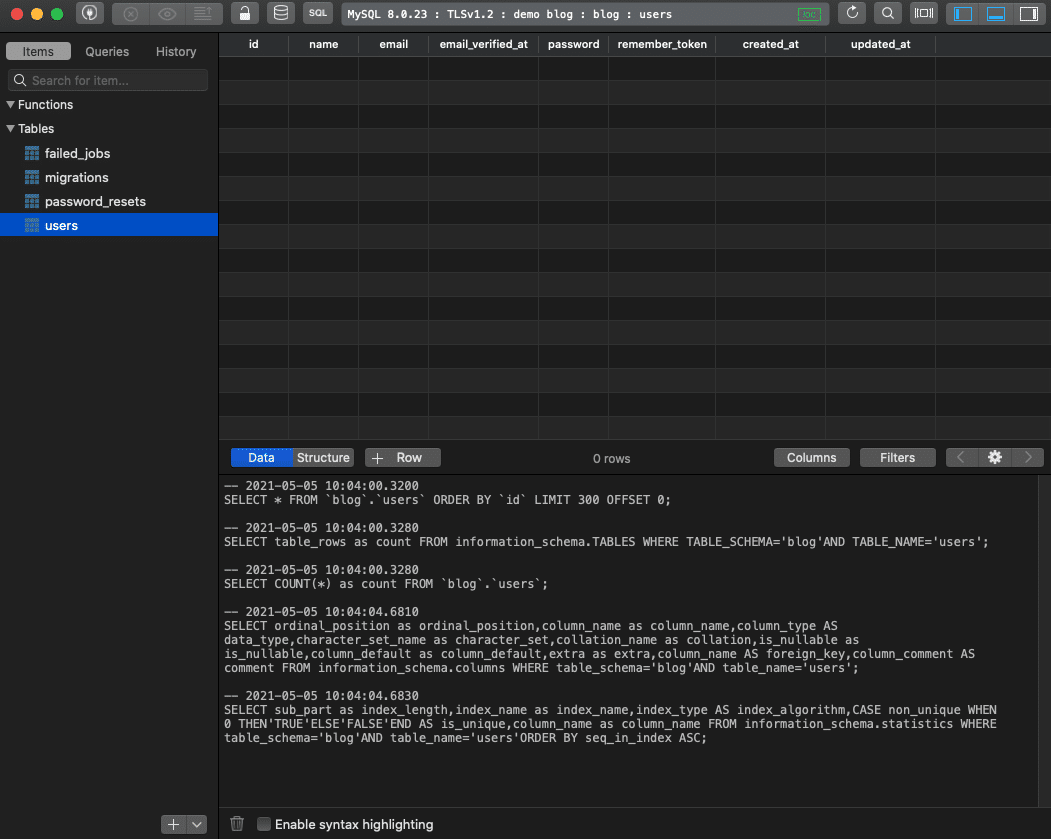This screenshot has height=839, width=1051.
Task: Collapse the Tables section
Action: [10, 129]
